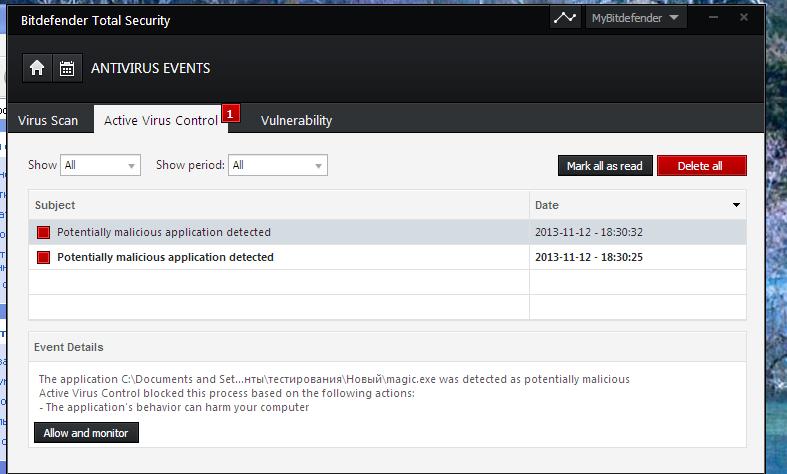Close the Bitdefender Total Security window
This screenshot has height=474, width=787.
point(744,18)
